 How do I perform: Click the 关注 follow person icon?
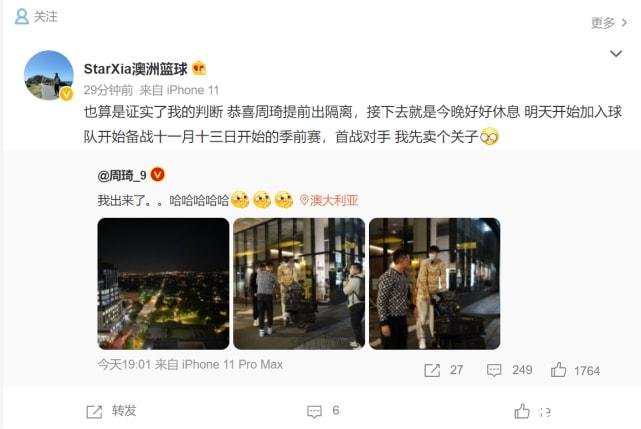pos(22,16)
